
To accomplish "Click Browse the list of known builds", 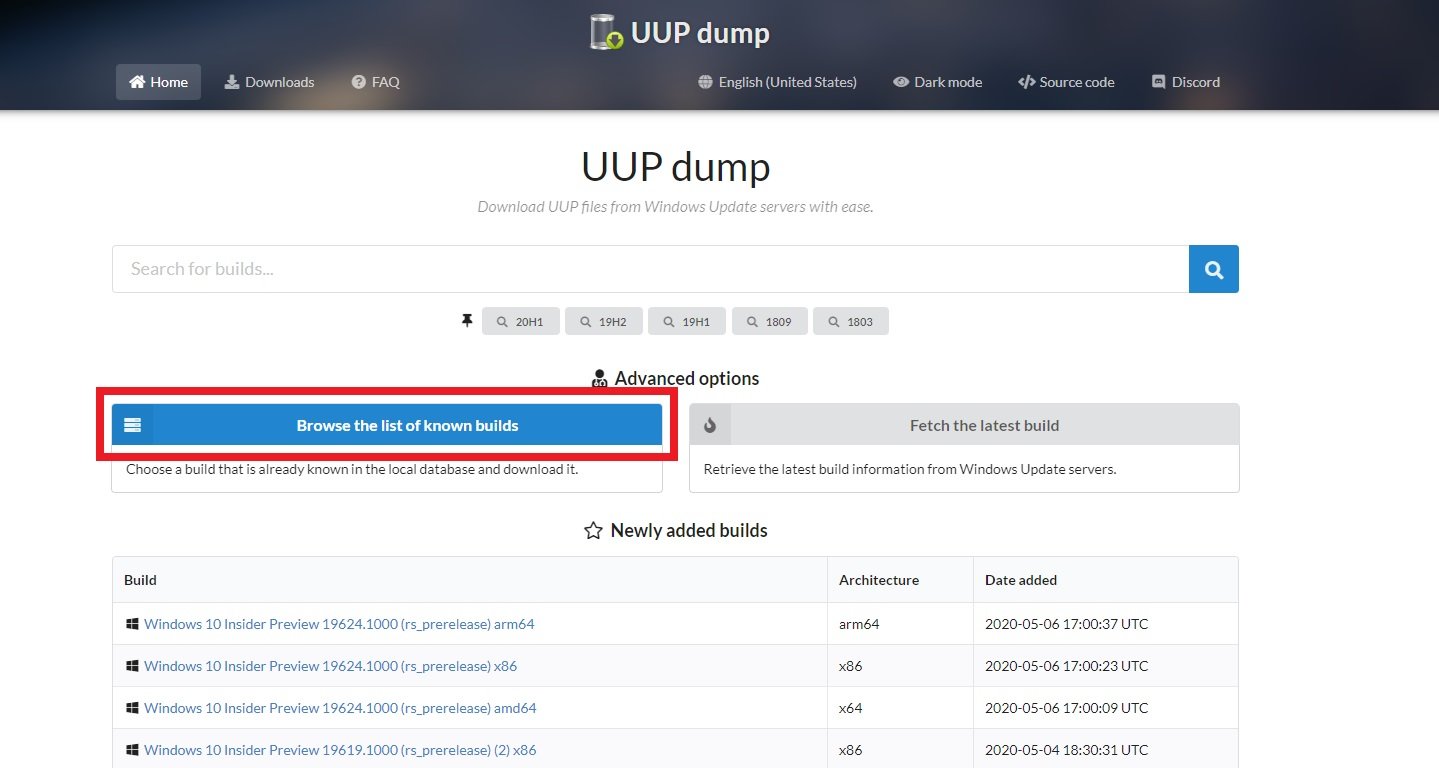I will click(x=387, y=425).
